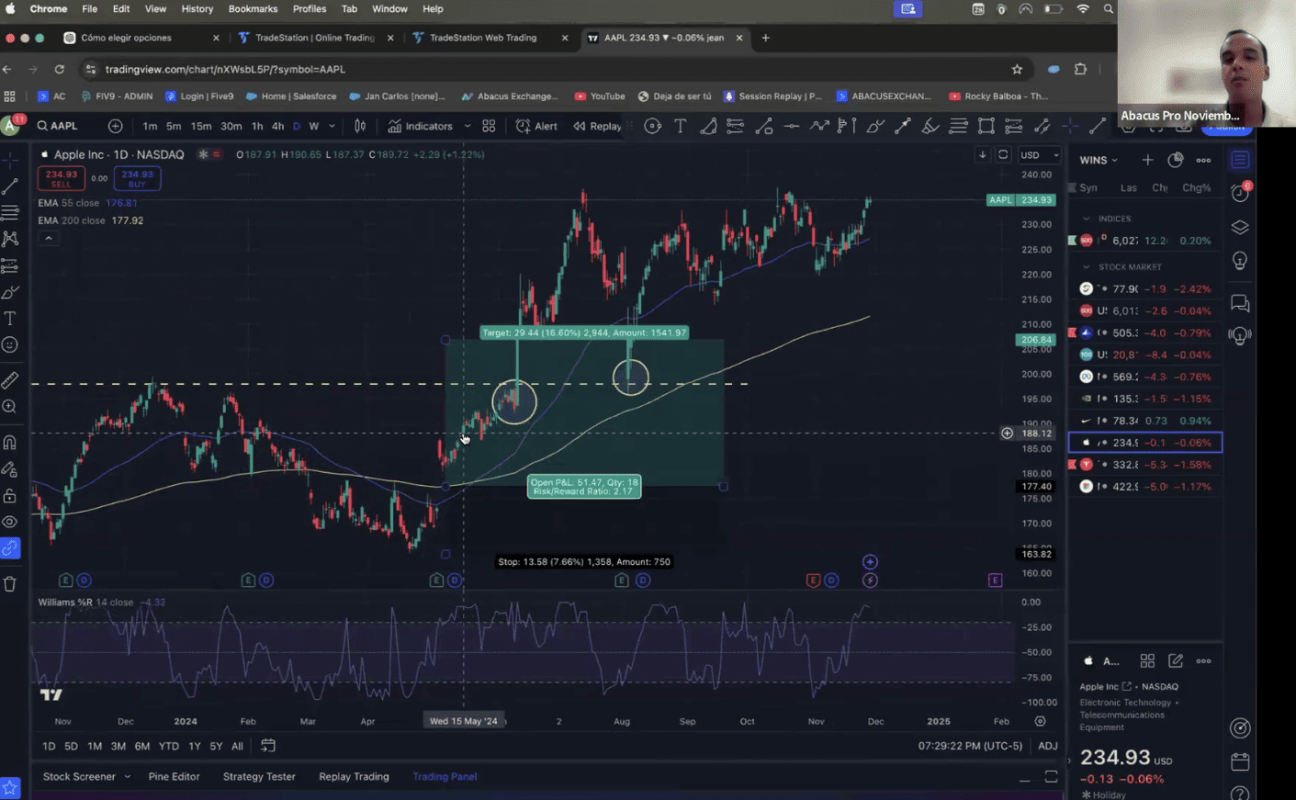Open the emoji icons tool in sidebar
Viewport: 1296px width, 800px height.
point(10,345)
